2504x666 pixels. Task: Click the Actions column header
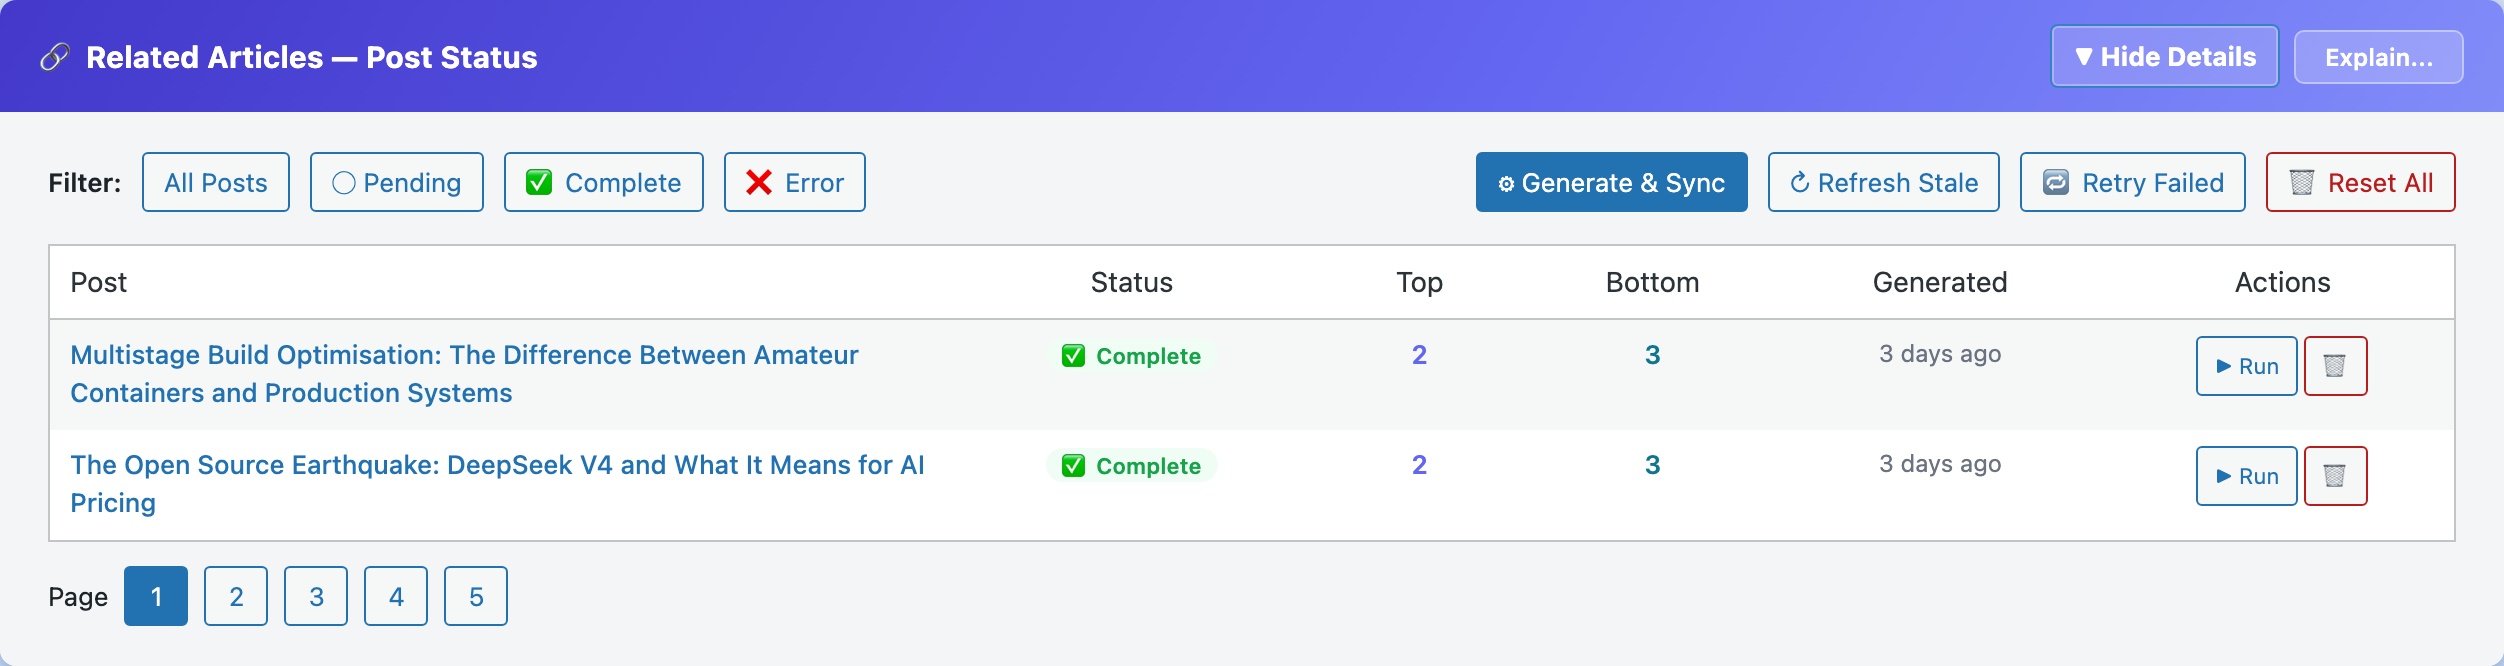coord(2282,282)
